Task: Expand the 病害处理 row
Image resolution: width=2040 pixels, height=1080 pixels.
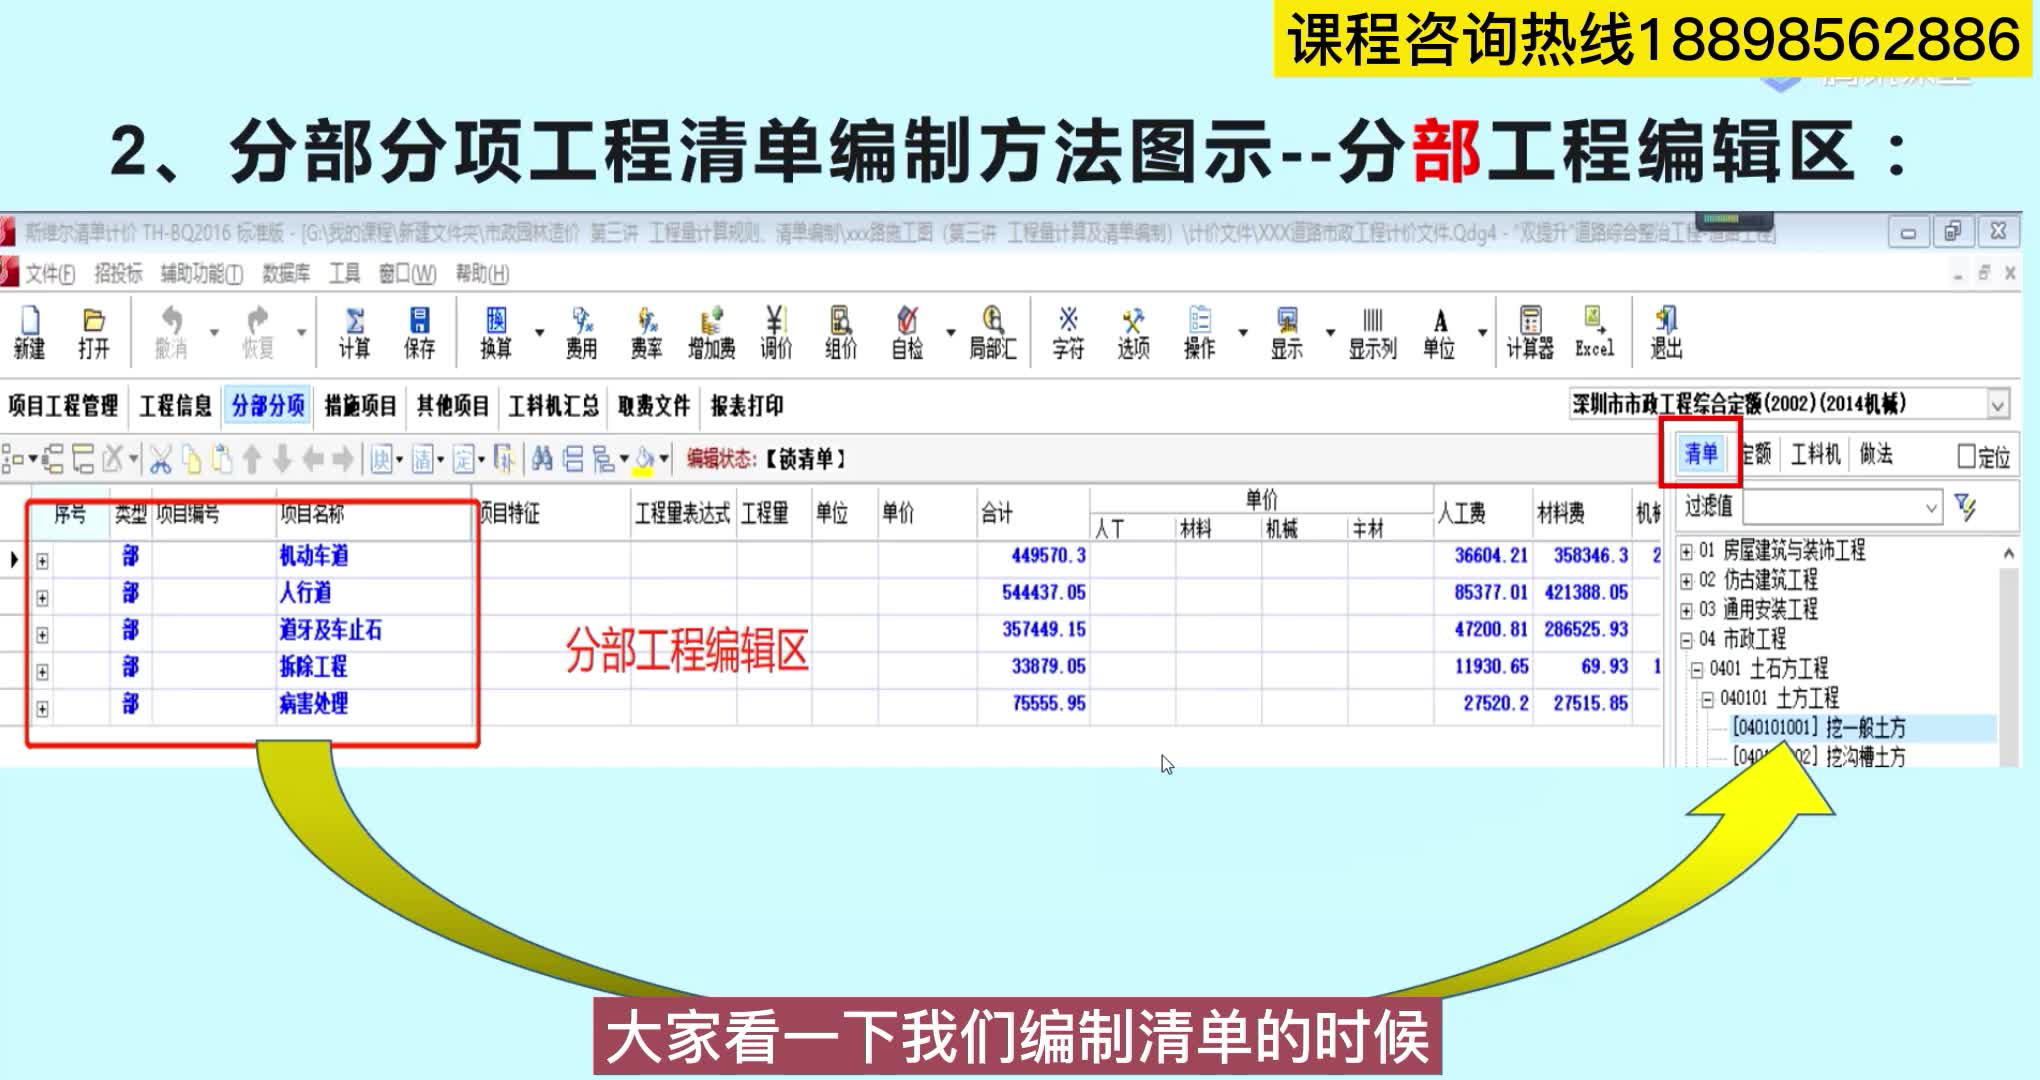Action: pos(42,709)
